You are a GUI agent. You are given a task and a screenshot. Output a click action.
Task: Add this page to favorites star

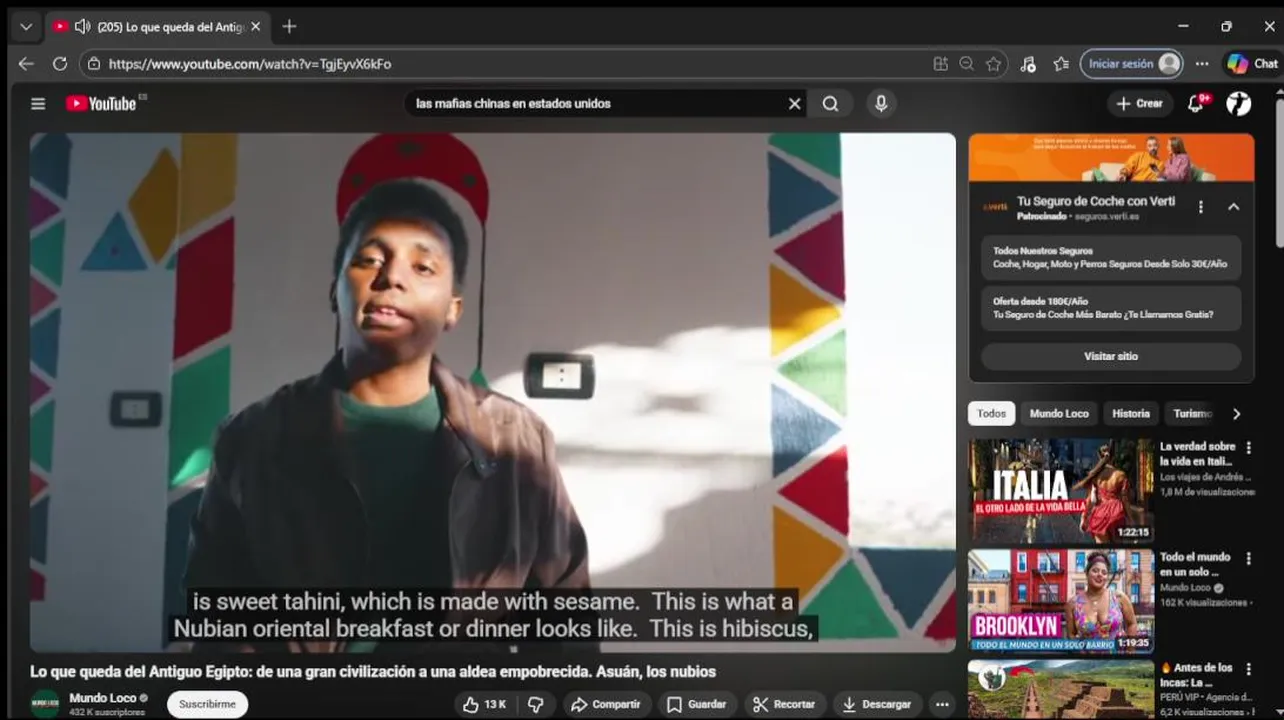click(993, 64)
